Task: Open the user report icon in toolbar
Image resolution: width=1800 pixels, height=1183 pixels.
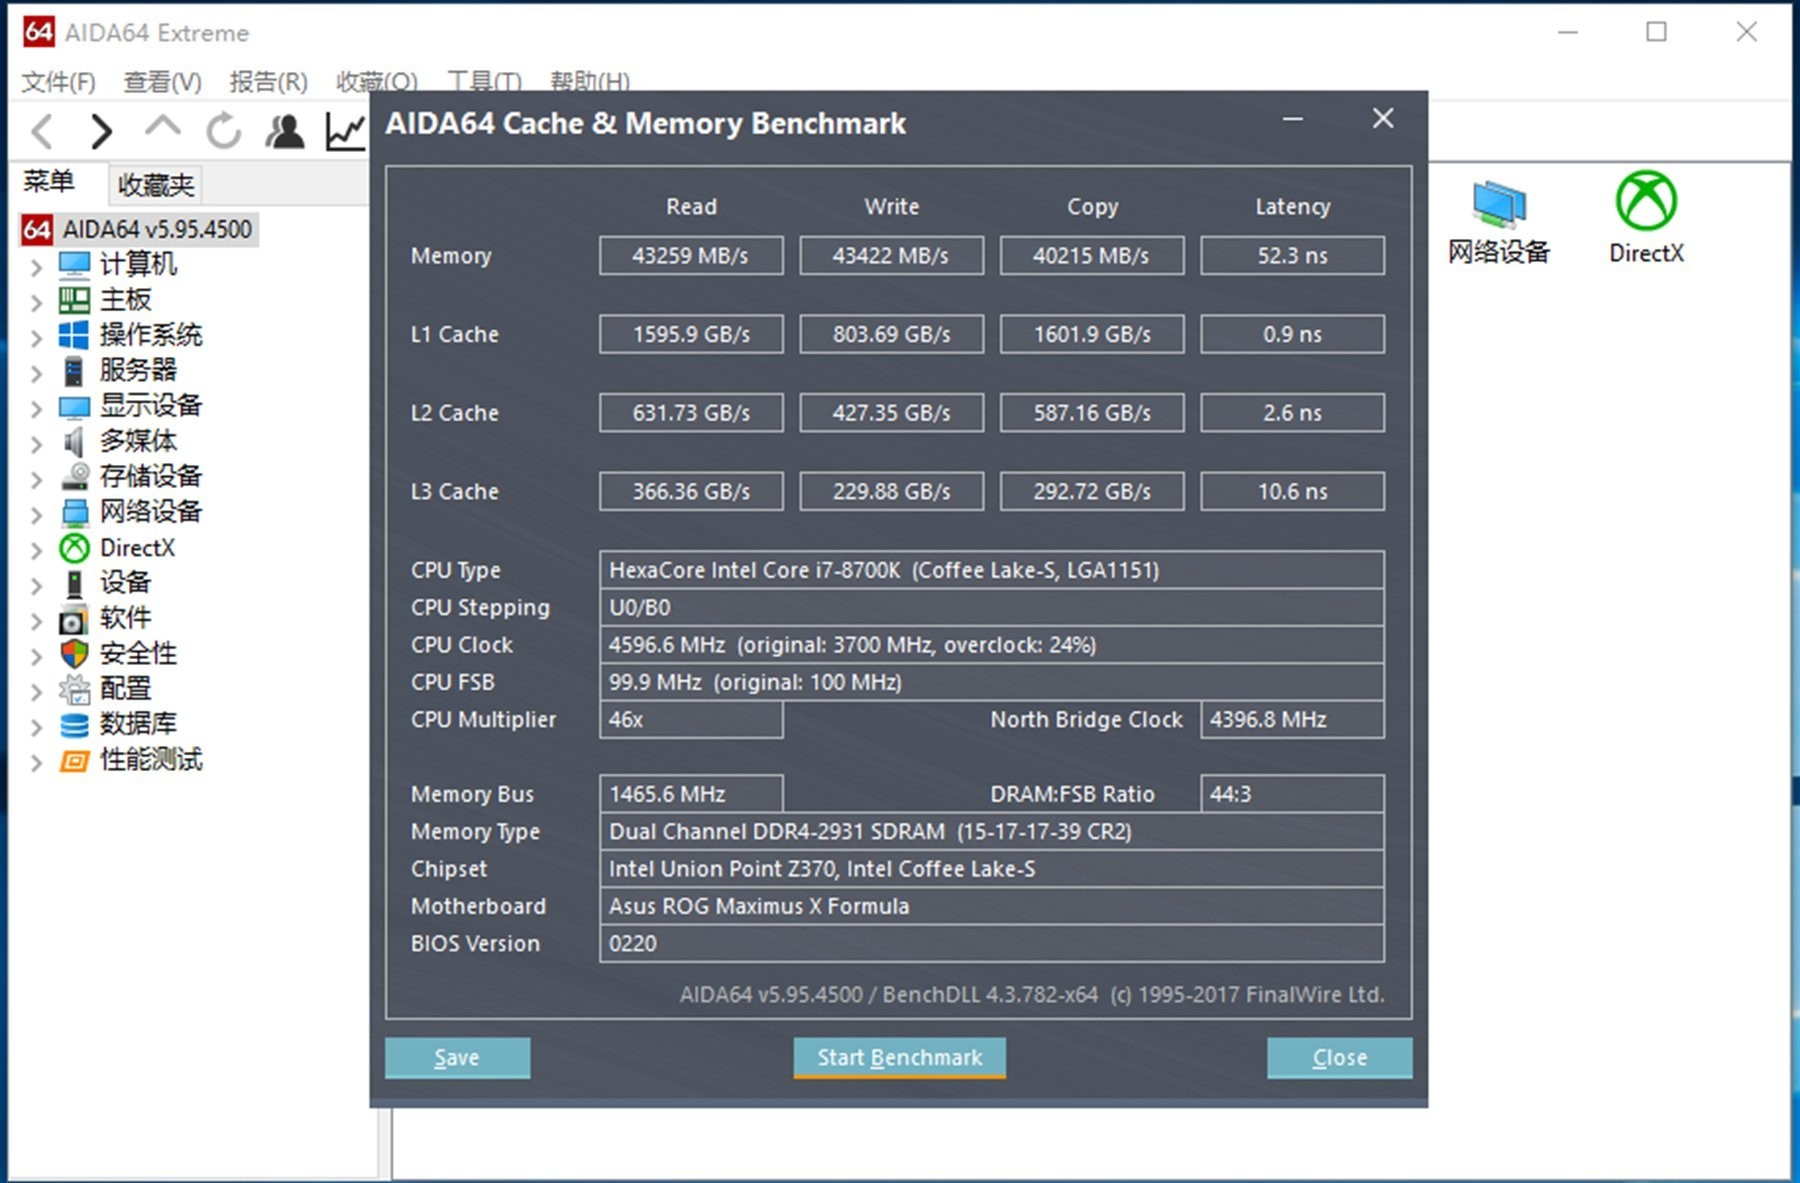Action: [x=285, y=130]
